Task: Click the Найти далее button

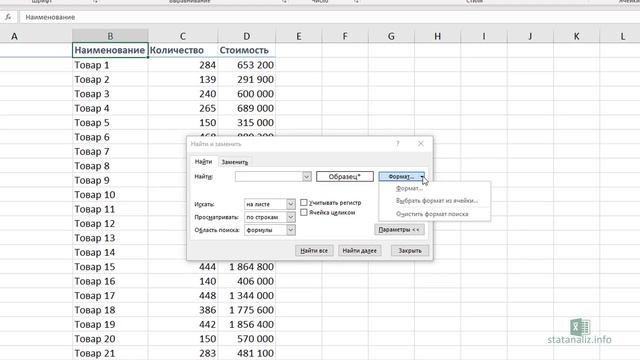Action: (x=360, y=251)
